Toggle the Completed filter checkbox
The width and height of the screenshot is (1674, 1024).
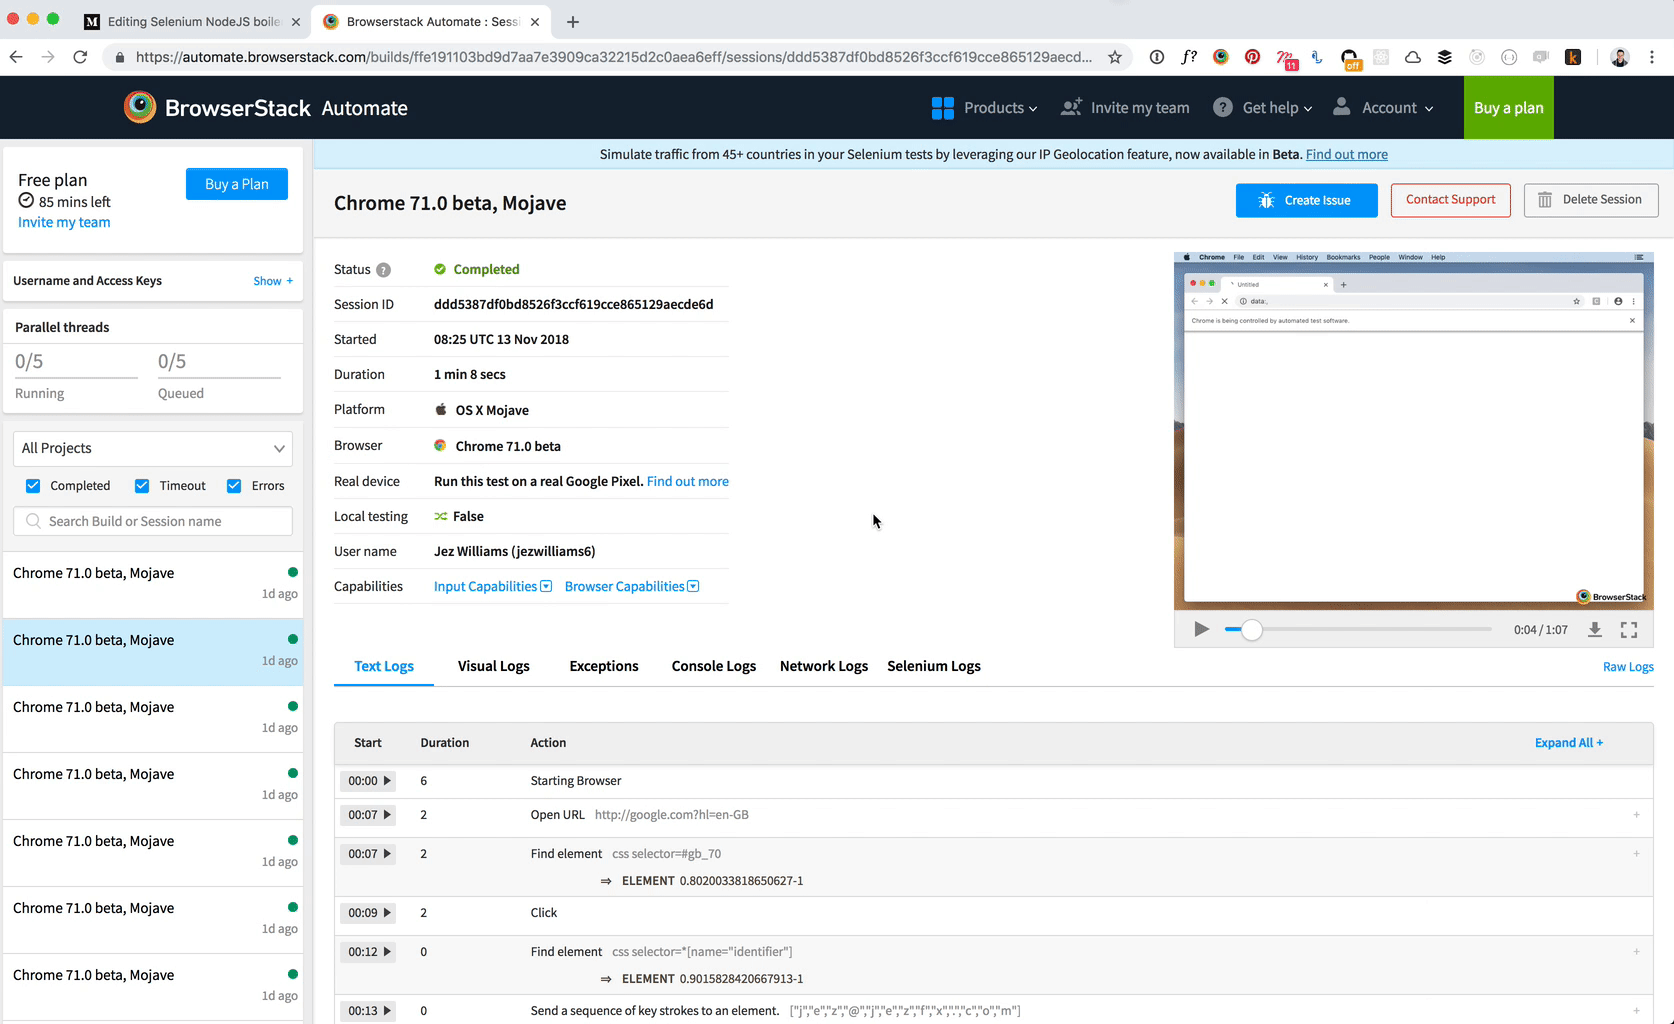pos(33,486)
